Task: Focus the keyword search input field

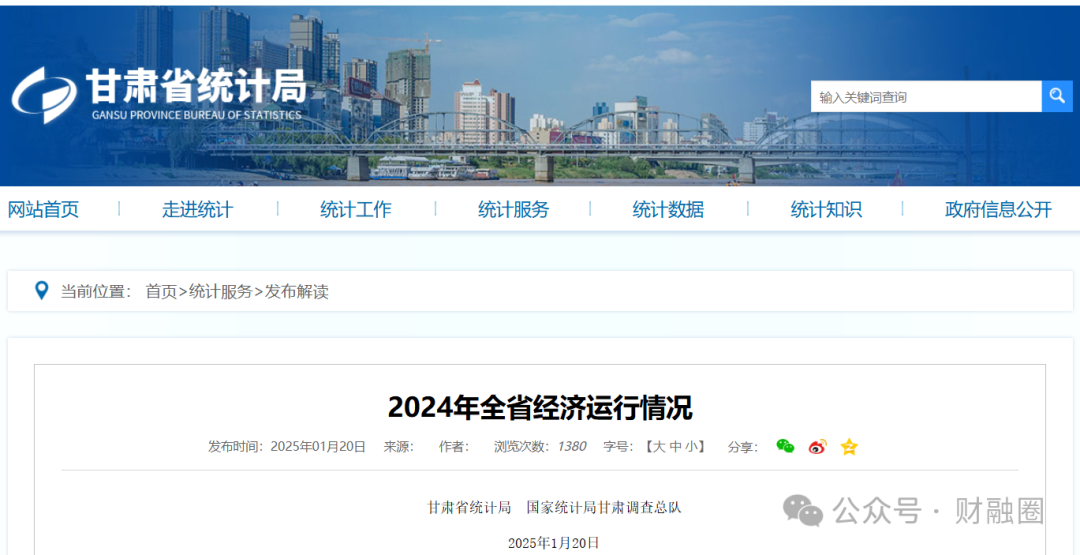Action: (926, 96)
